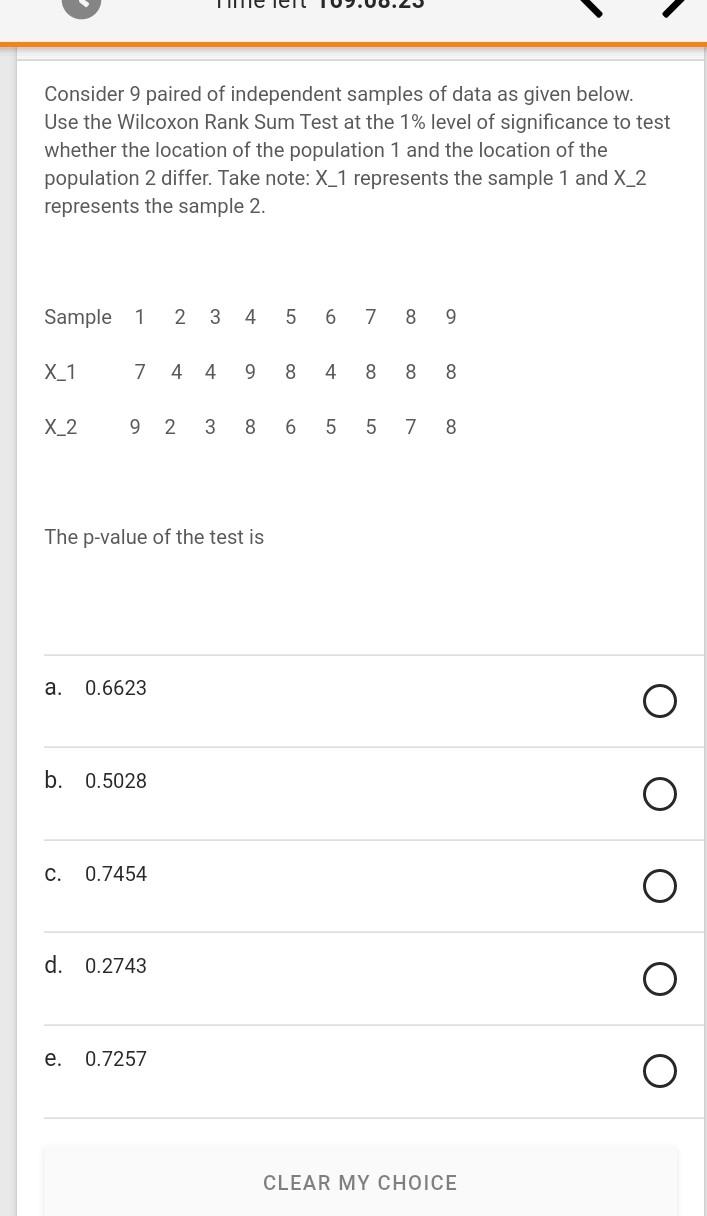Click the label text for option b

coord(115,781)
